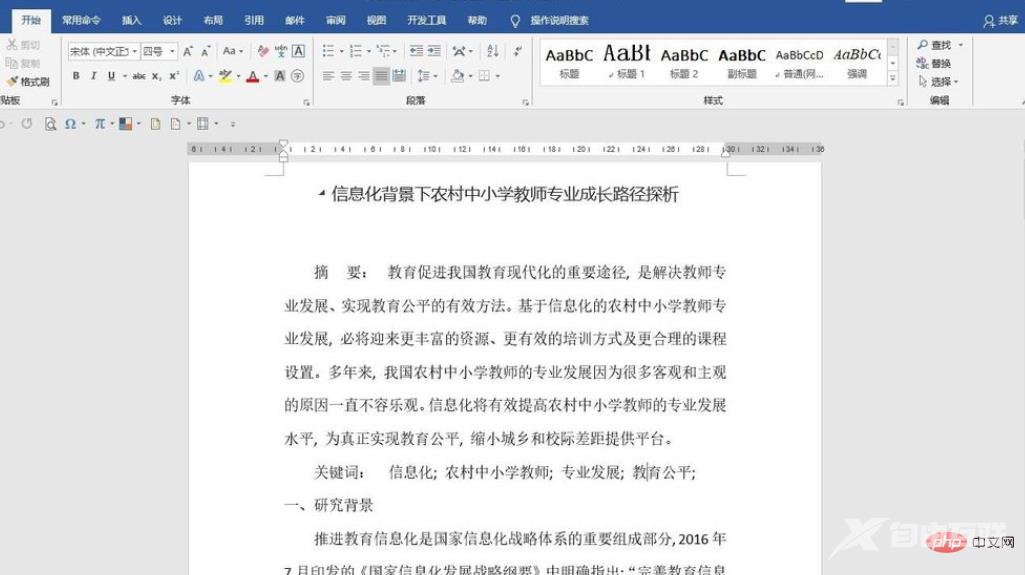
Task: Open the 审阅 (Review) ribbon tab
Action: pos(336,20)
